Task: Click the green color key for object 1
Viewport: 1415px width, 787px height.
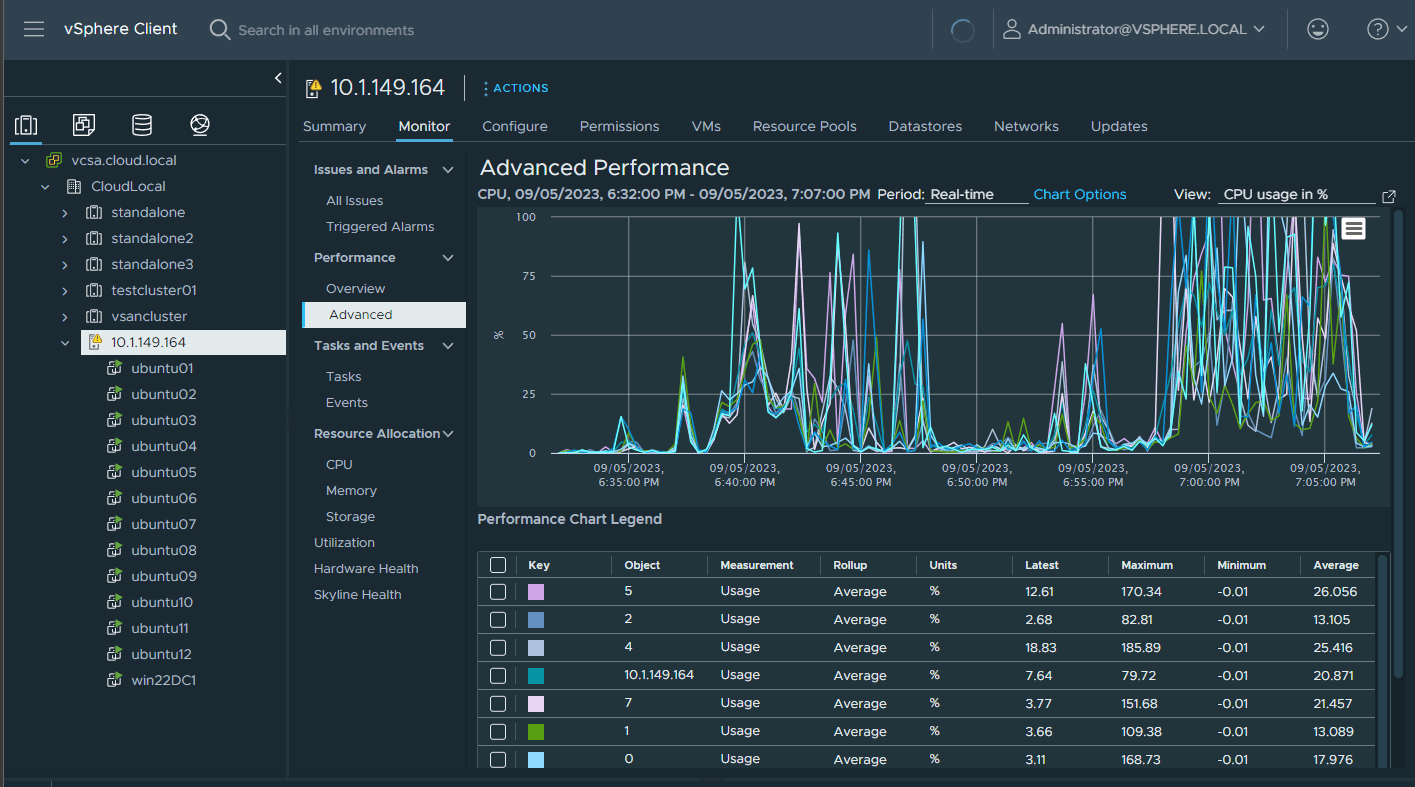Action: (536, 732)
